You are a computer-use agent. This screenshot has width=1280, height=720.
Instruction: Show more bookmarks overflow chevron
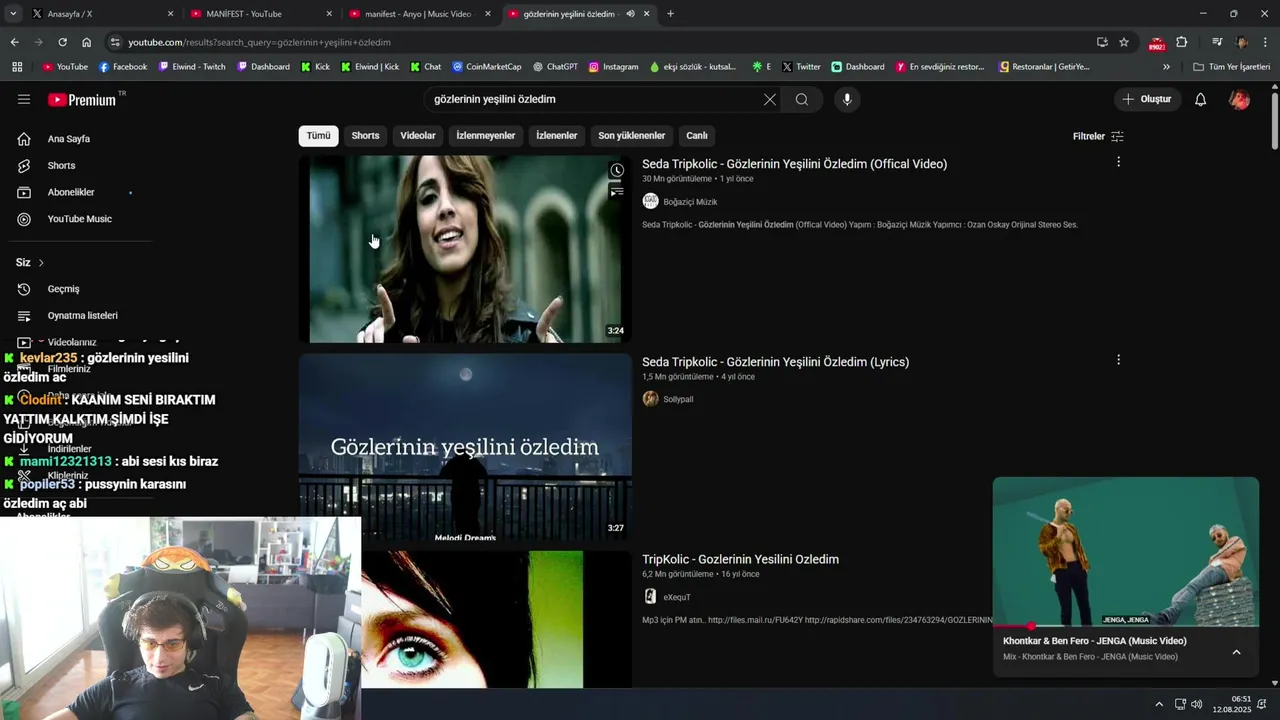pos(1166,67)
